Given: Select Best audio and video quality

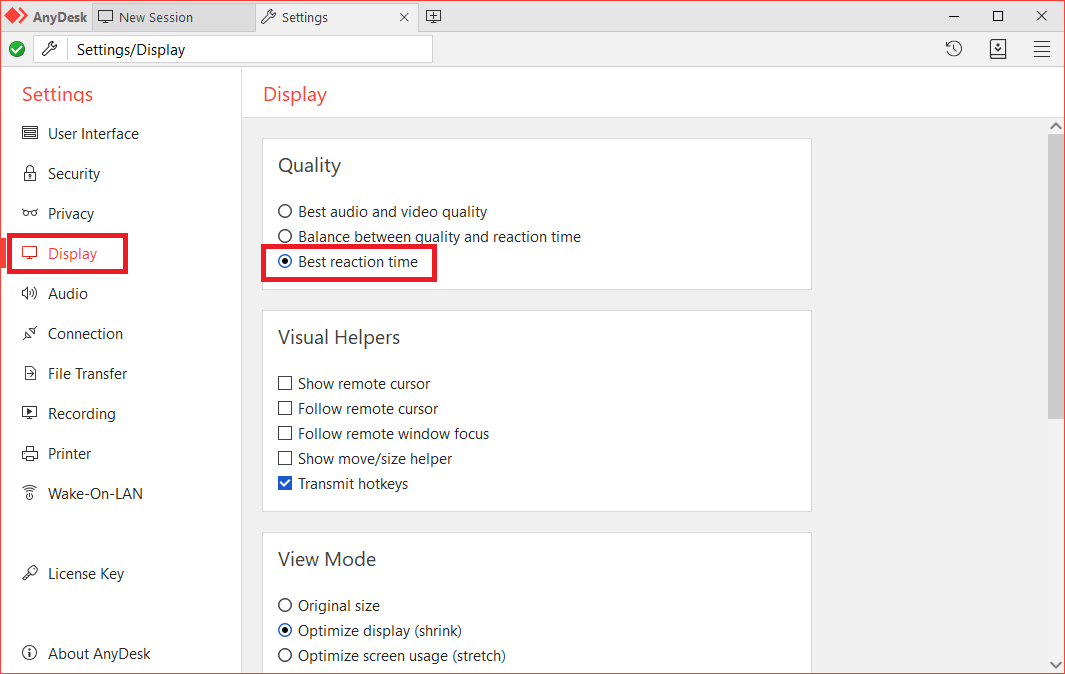Looking at the screenshot, I should pyautogui.click(x=286, y=212).
